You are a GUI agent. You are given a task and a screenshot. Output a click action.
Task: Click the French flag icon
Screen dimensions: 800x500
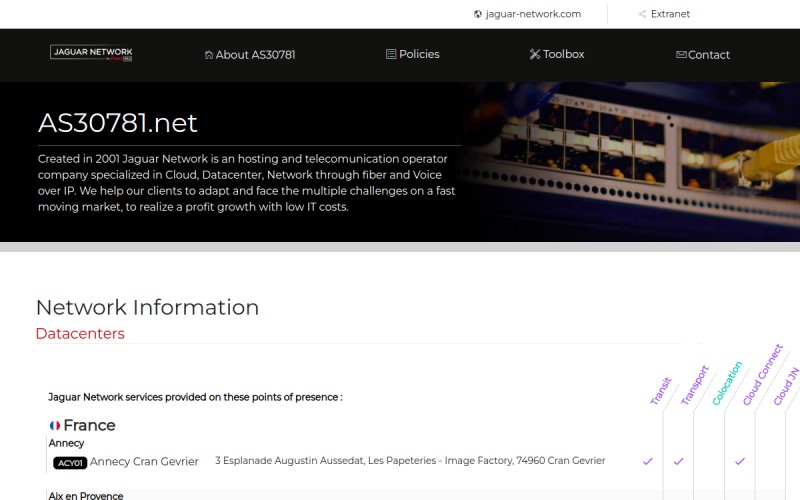[x=55, y=425]
